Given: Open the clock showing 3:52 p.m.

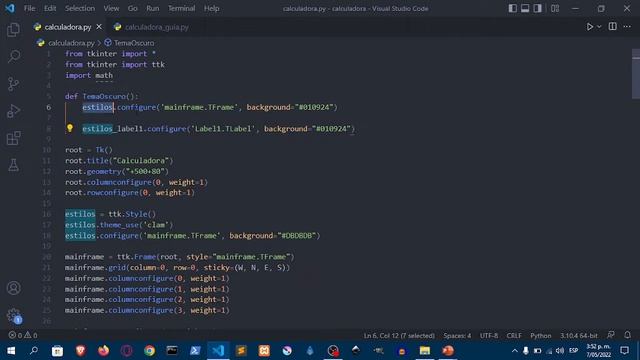Looking at the screenshot, I should pyautogui.click(x=599, y=351).
